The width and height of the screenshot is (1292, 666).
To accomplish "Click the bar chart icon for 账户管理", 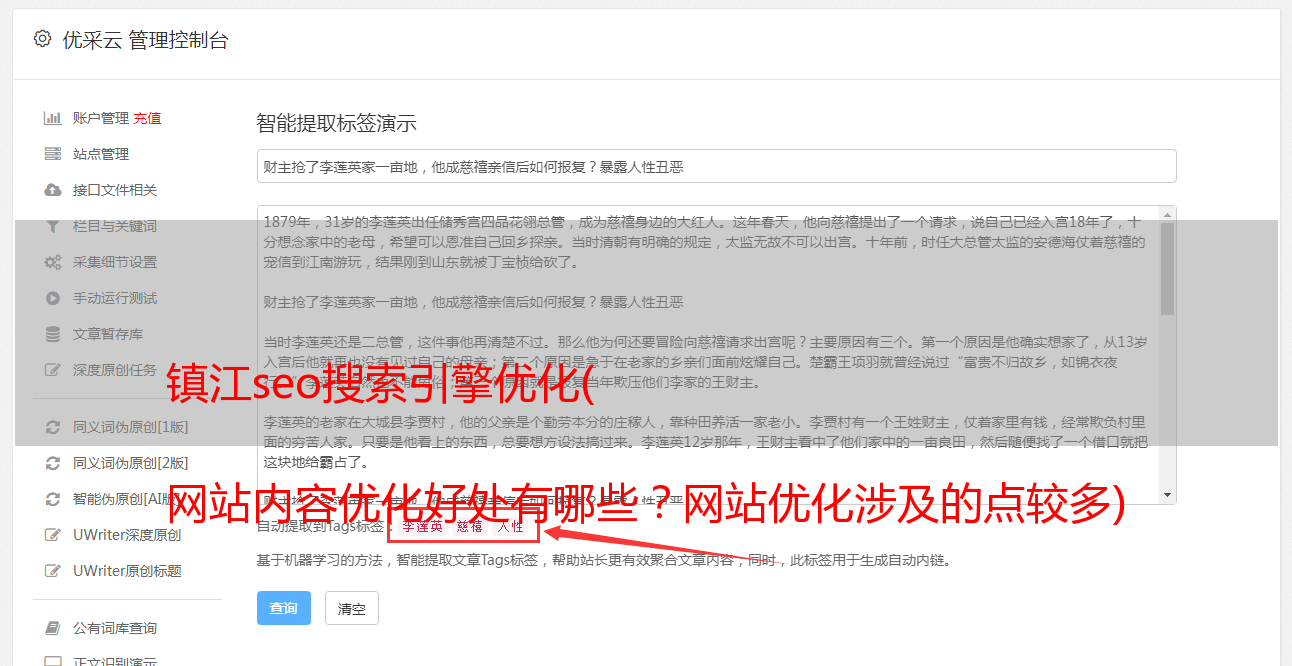I will (x=53, y=118).
